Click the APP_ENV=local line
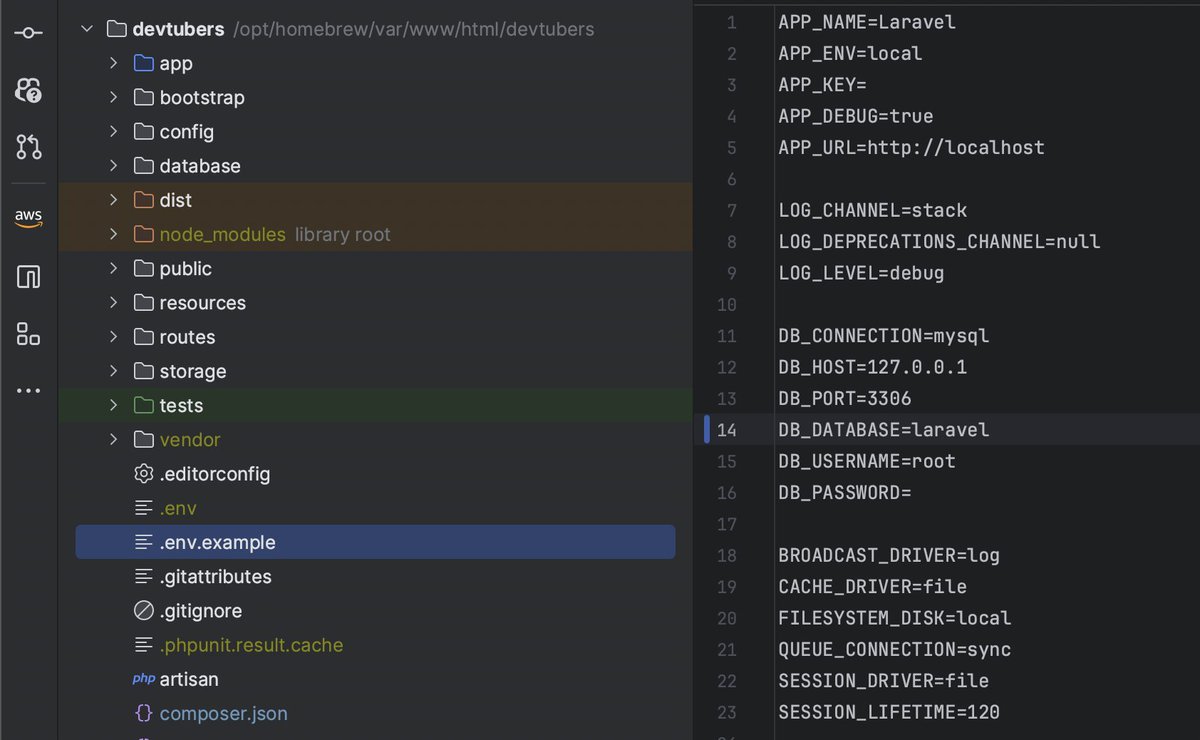Image resolution: width=1200 pixels, height=740 pixels. (x=850, y=53)
